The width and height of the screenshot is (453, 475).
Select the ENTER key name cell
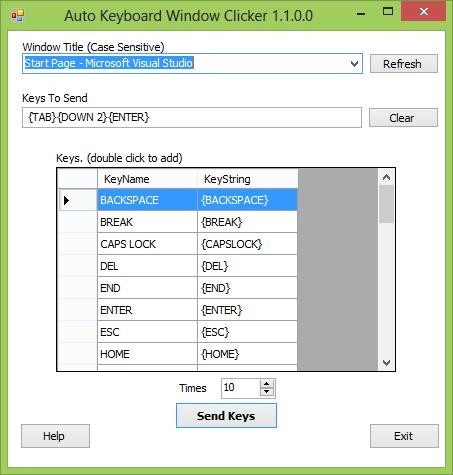(147, 310)
